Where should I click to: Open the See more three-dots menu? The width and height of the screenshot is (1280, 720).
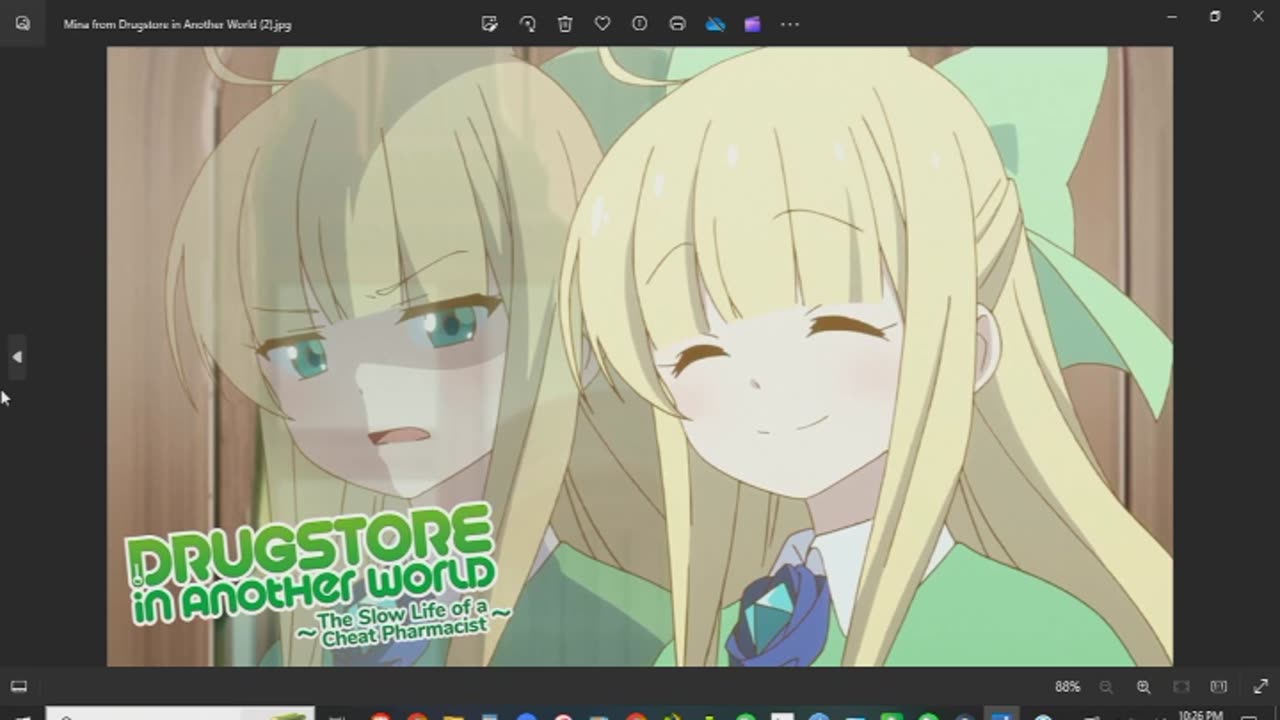(x=790, y=24)
